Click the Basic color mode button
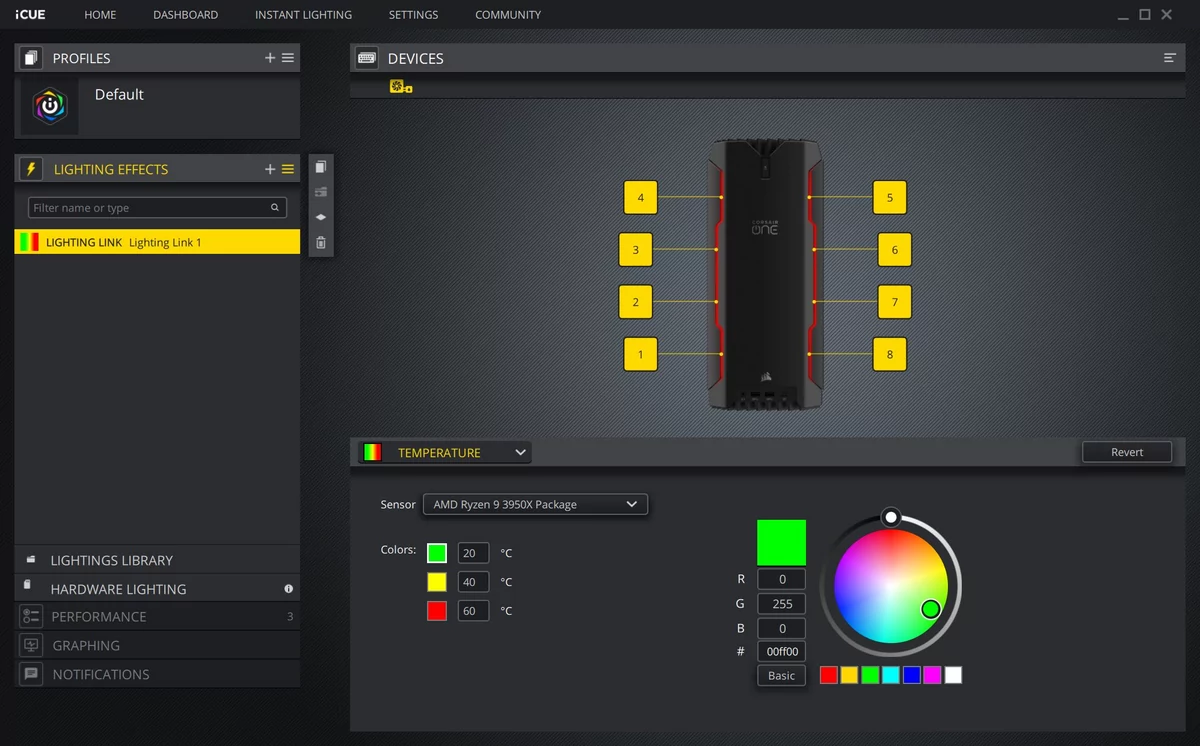Screen dimensions: 1200x746 (x=781, y=675)
